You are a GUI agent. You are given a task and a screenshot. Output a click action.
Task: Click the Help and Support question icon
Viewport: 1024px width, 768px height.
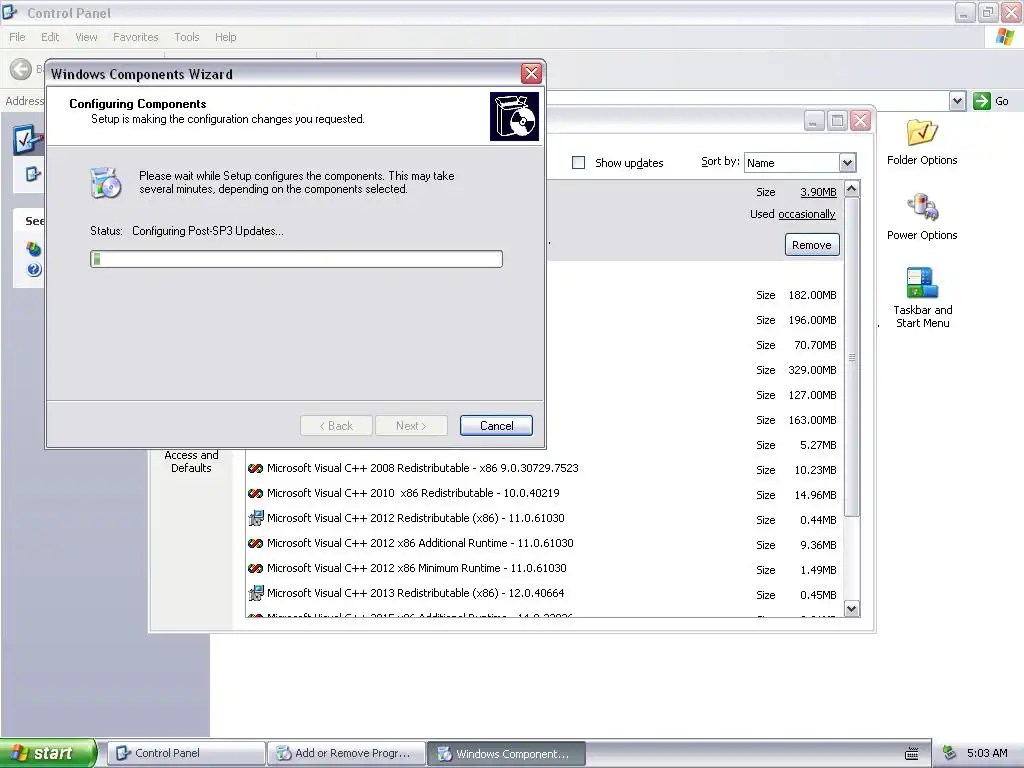tap(34, 269)
